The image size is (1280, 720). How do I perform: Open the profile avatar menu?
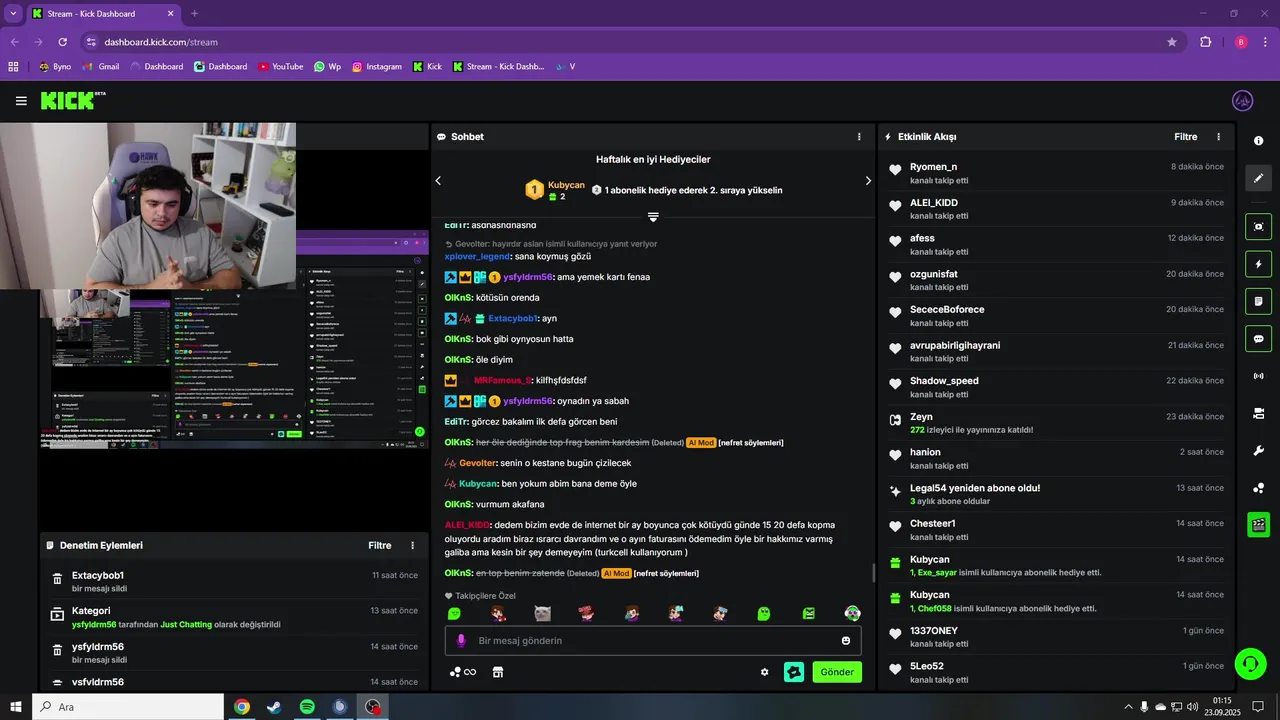click(1243, 101)
